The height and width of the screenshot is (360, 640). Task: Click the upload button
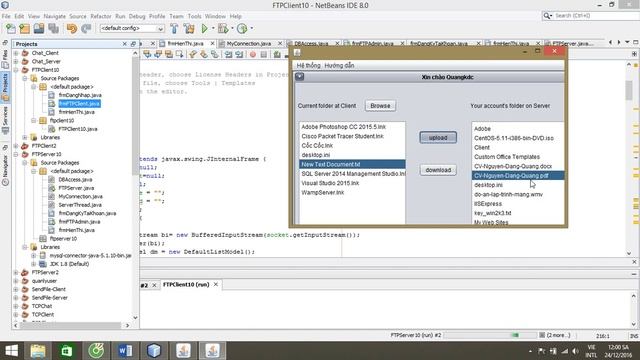(438, 138)
